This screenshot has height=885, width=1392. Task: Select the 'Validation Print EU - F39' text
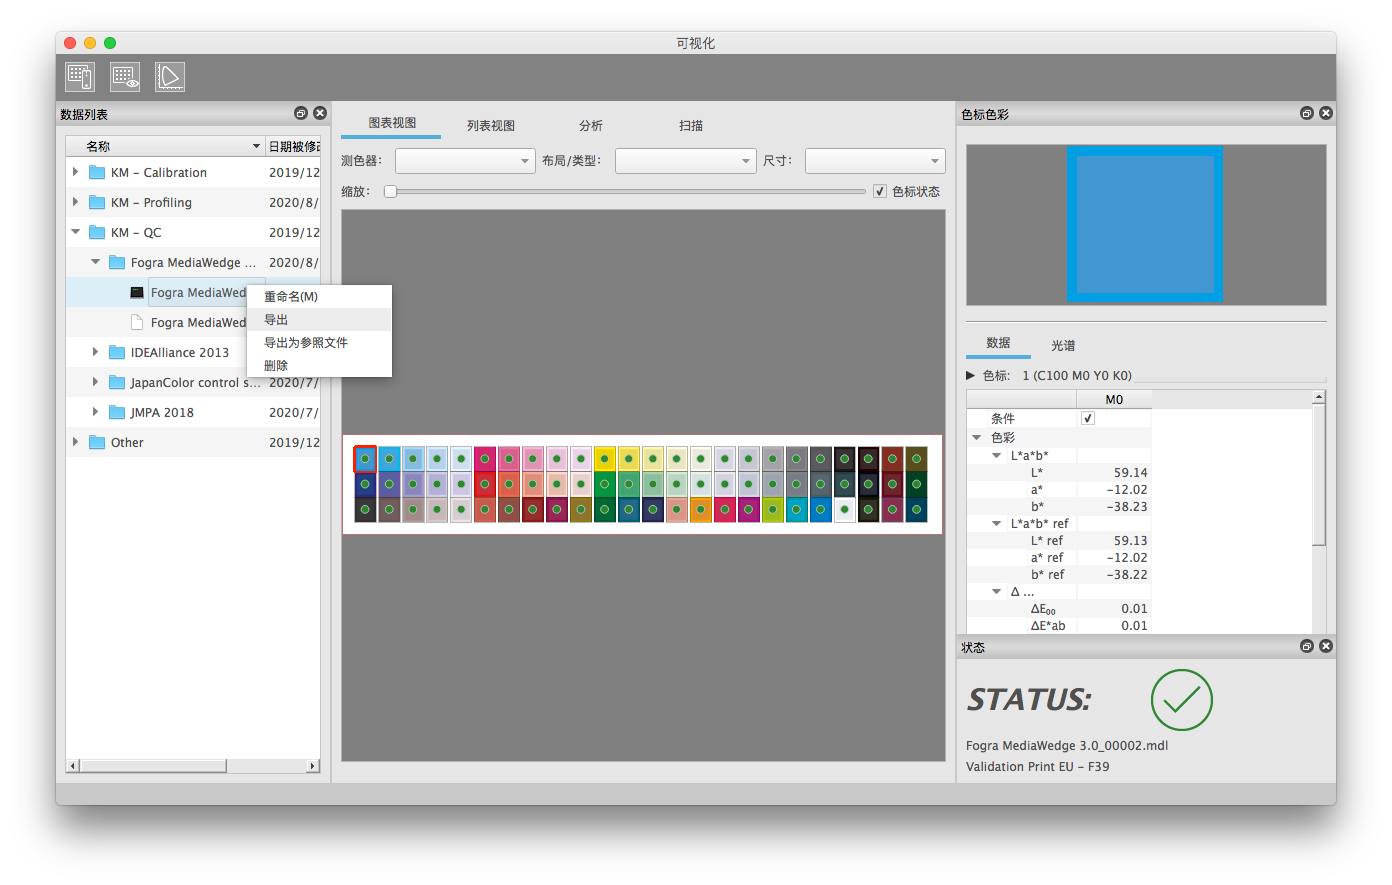1038,766
